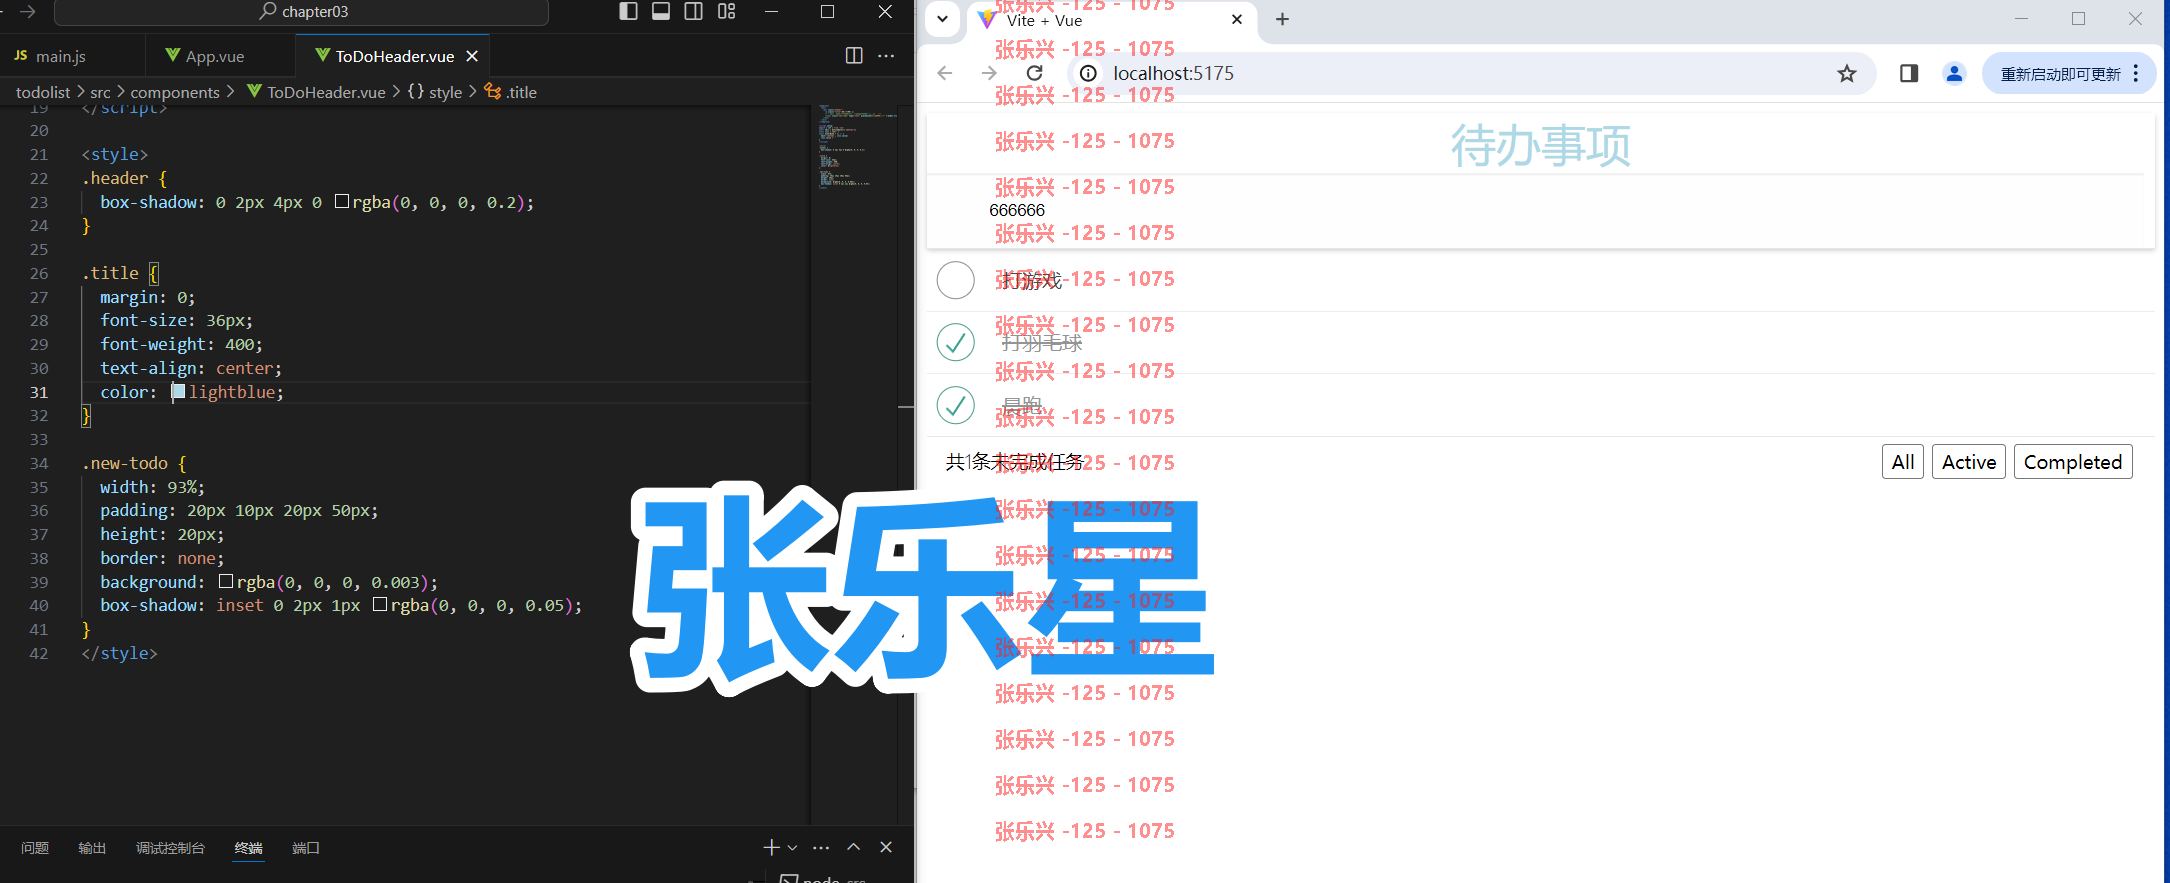Toggle secondary side bar layout icon

click(693, 11)
